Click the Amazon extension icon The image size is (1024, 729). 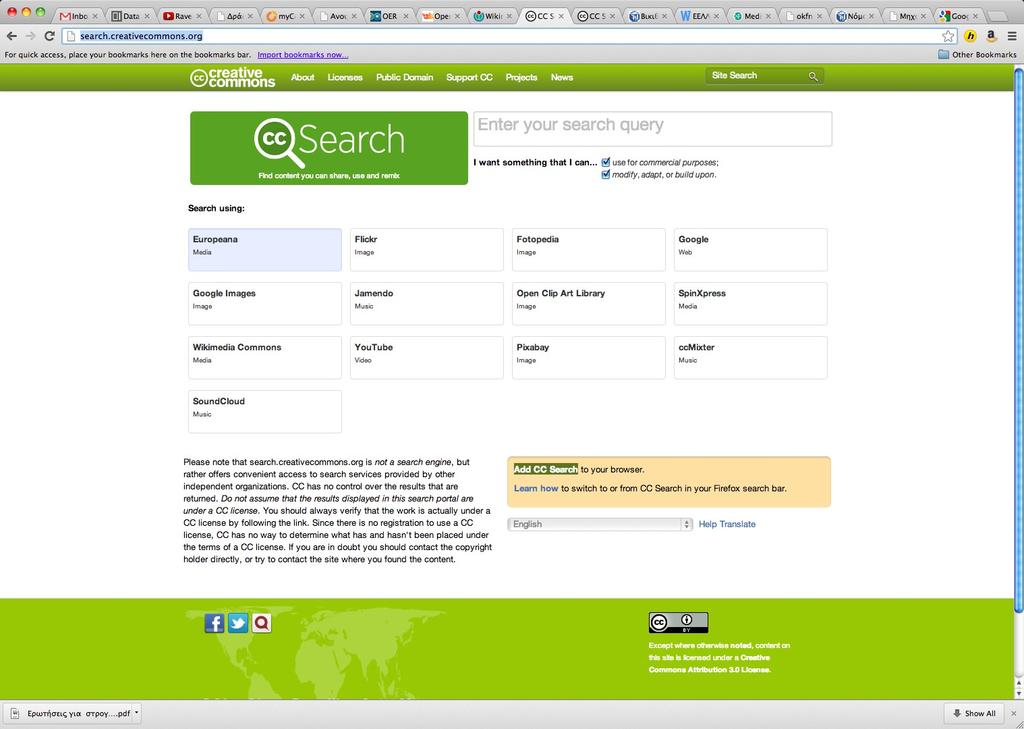pyautogui.click(x=991, y=37)
